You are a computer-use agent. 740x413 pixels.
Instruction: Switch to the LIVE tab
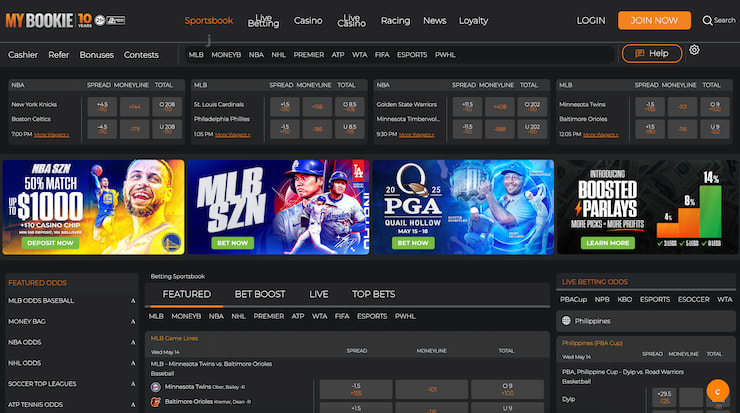coord(319,294)
